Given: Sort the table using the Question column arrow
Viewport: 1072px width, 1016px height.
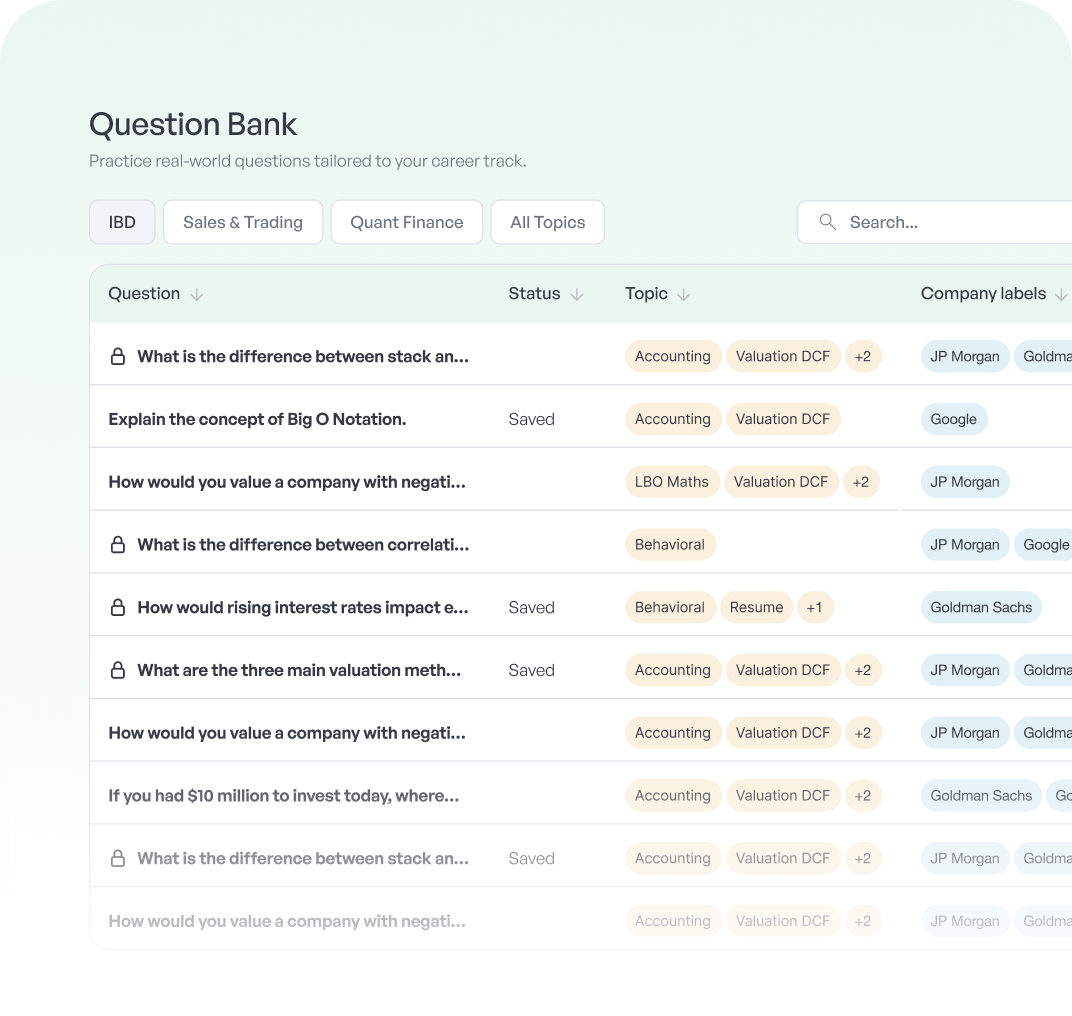Looking at the screenshot, I should [x=196, y=294].
